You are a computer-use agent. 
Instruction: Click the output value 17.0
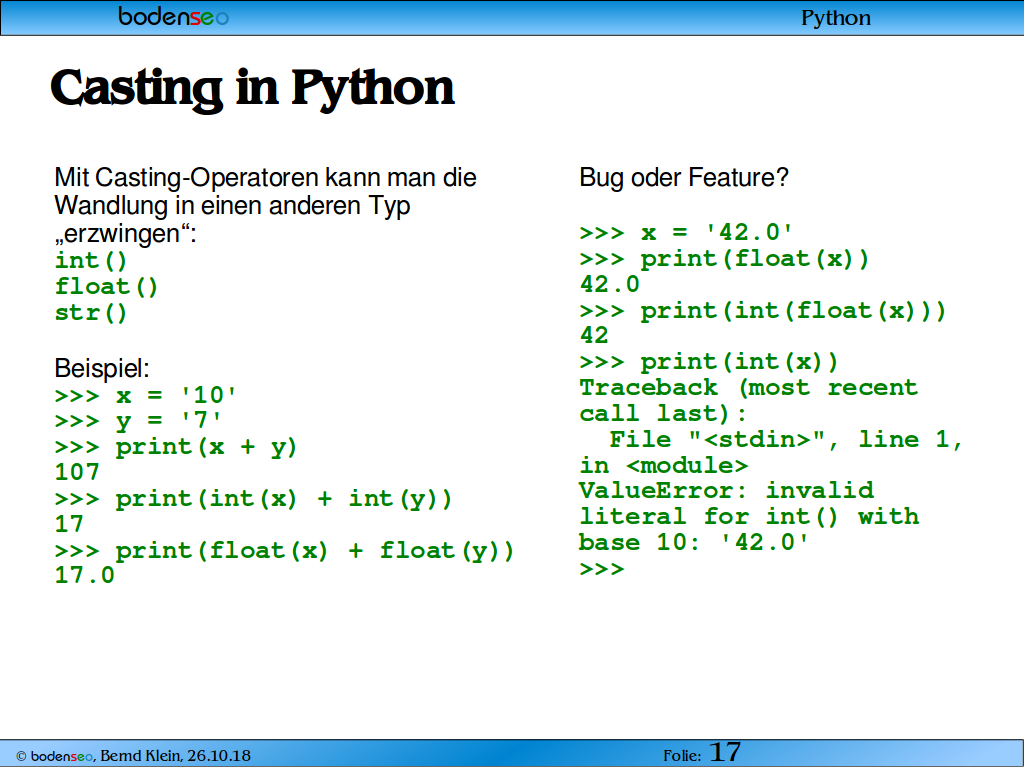(x=85, y=575)
